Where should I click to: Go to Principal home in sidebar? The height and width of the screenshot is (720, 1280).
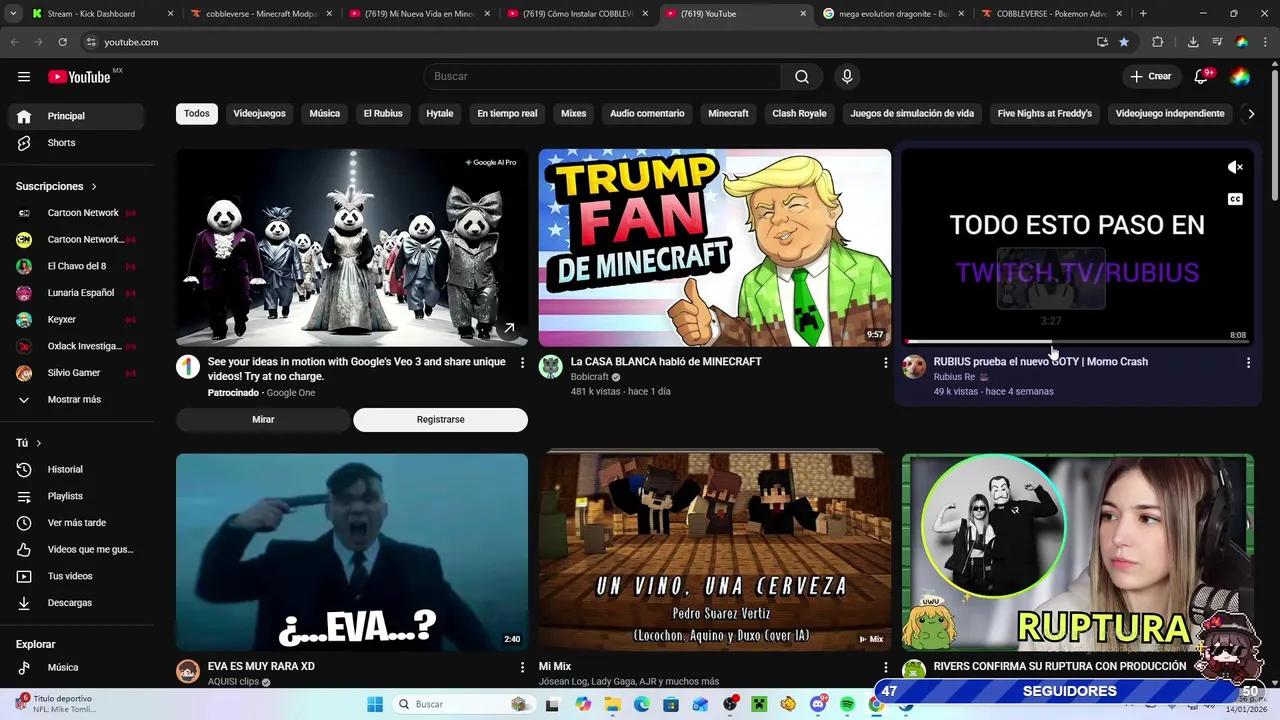click(x=77, y=116)
